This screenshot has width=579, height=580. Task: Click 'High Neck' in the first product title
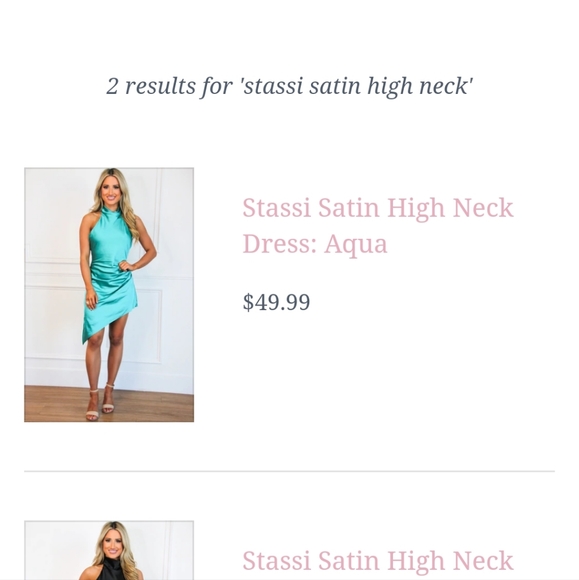(x=450, y=209)
